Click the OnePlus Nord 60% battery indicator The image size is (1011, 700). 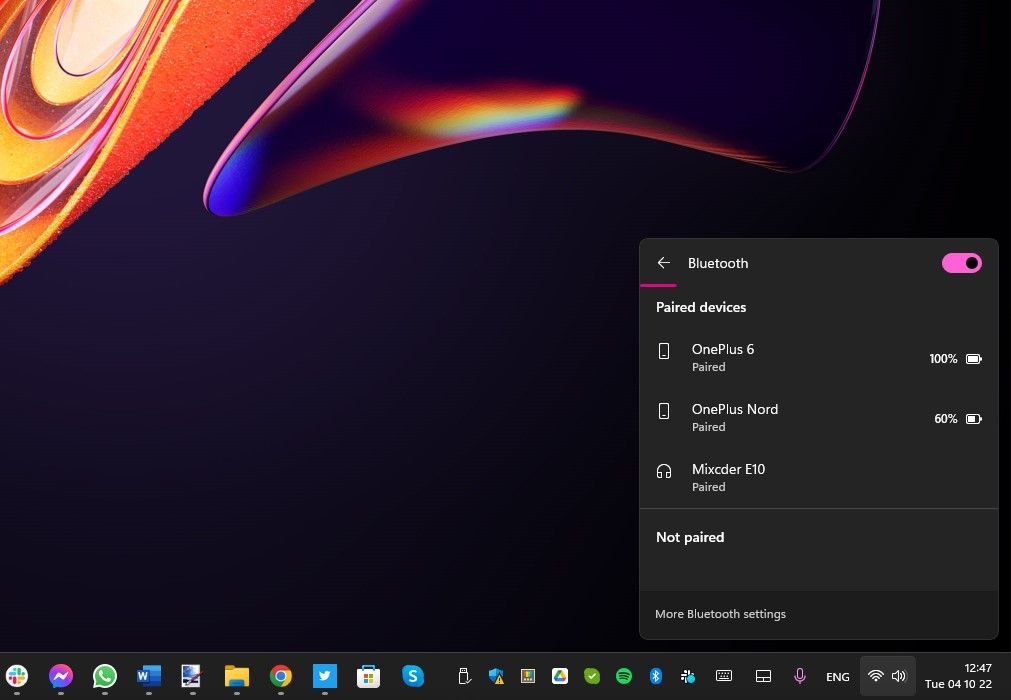[957, 418]
